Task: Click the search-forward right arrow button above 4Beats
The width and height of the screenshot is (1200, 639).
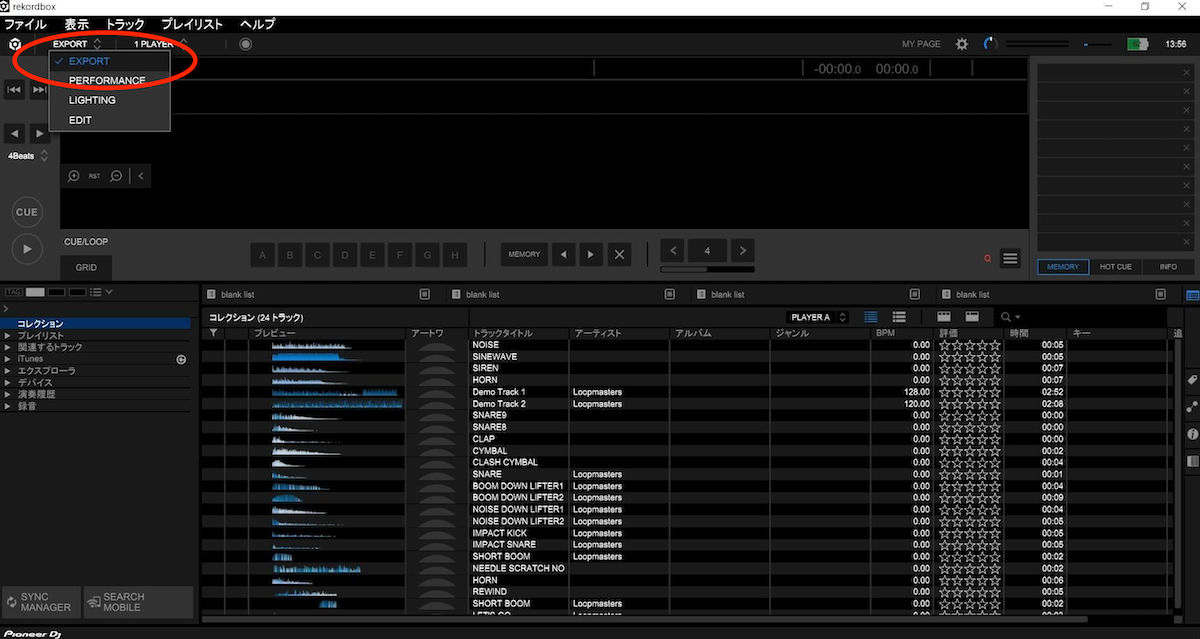Action: [x=39, y=133]
